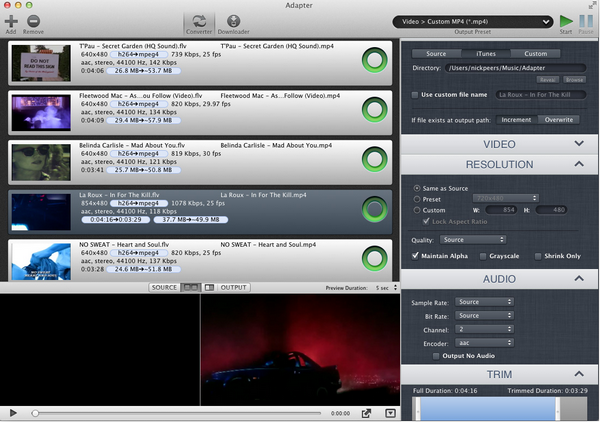The width and height of the screenshot is (600, 422).
Task: Select the iTunes destination tab
Action: pyautogui.click(x=486, y=53)
